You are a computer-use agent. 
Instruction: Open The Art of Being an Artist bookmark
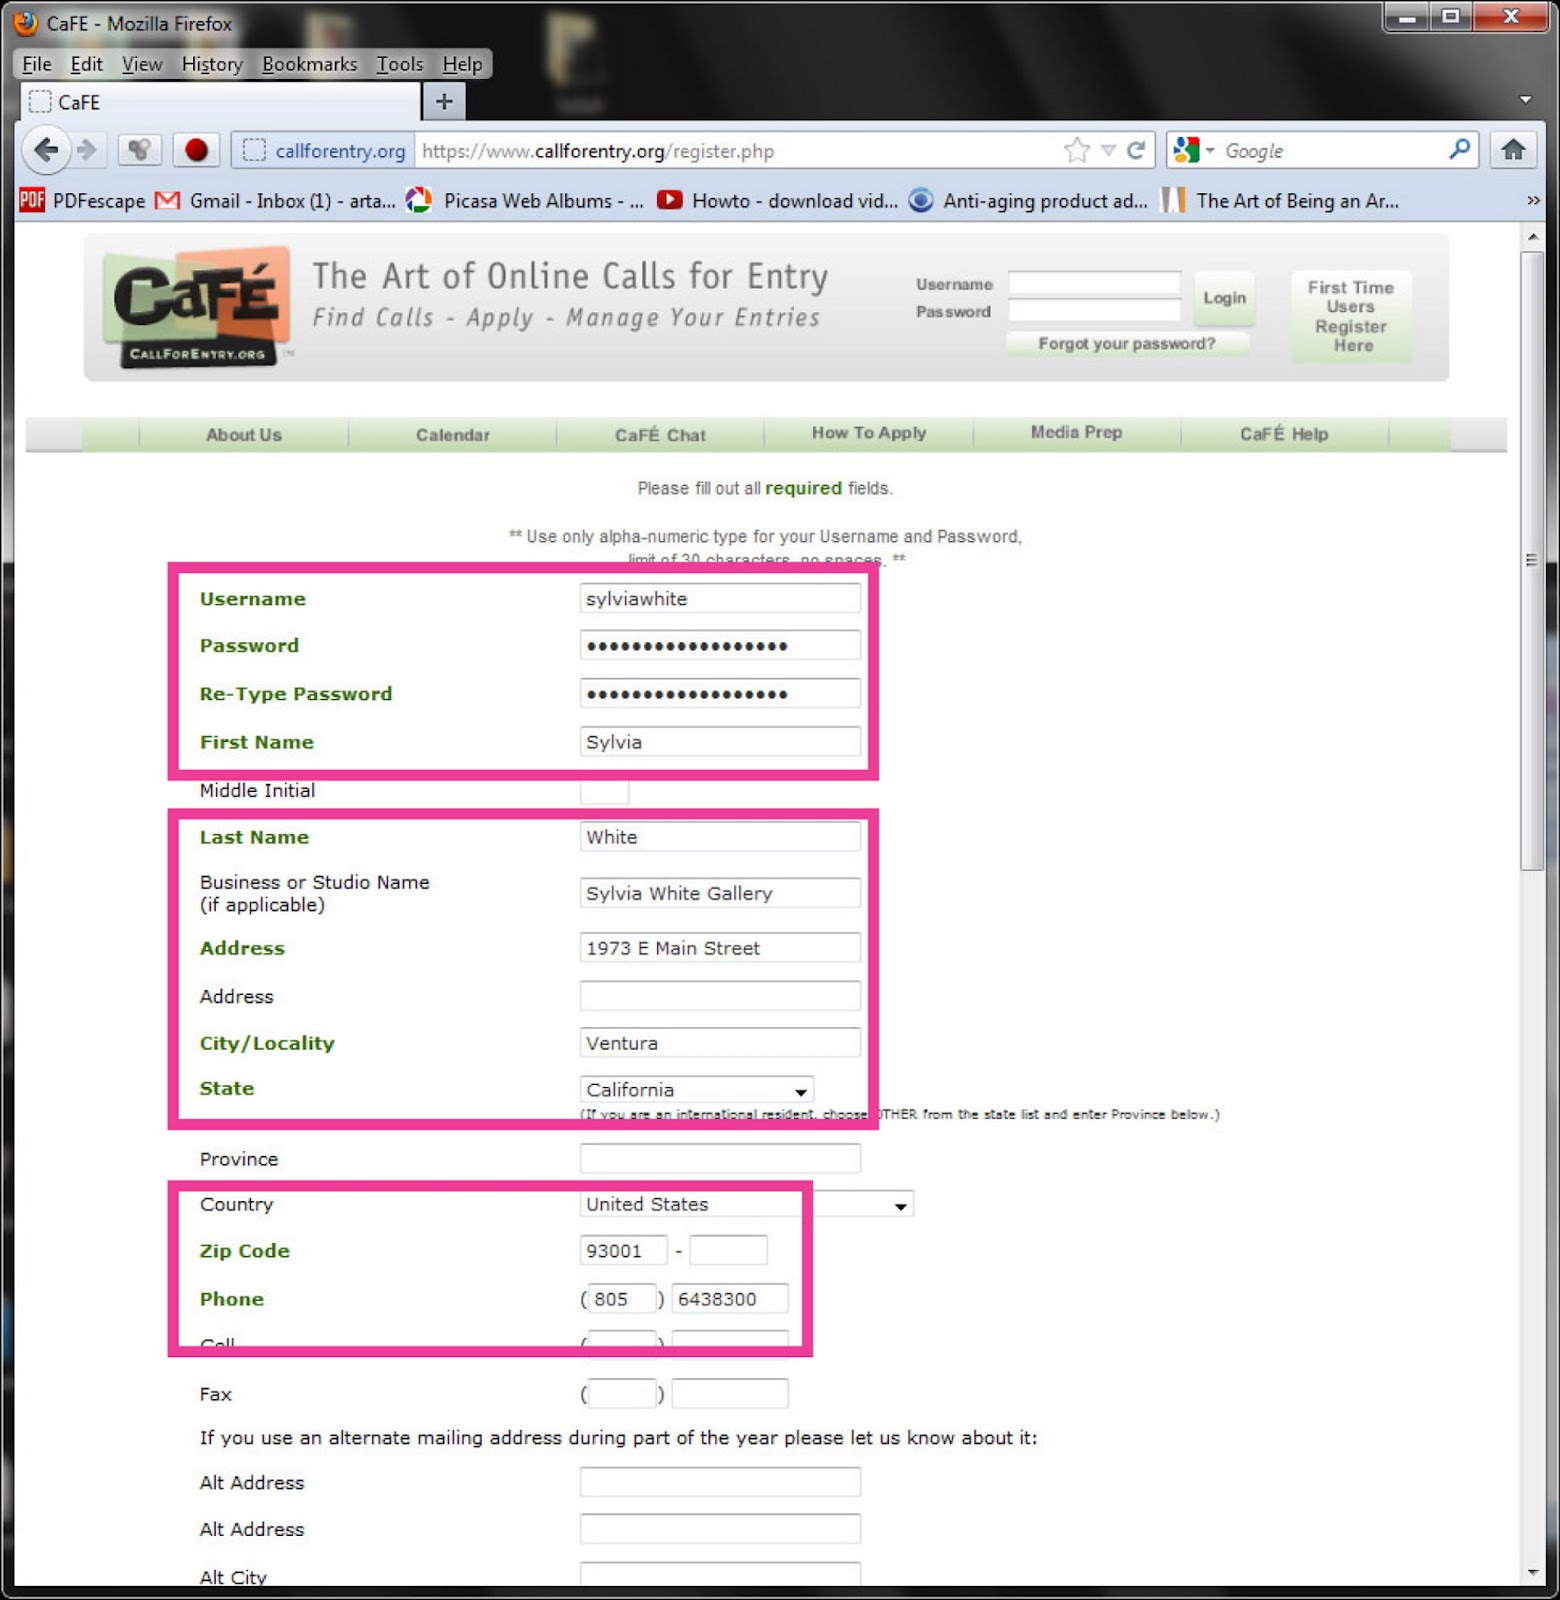click(1280, 201)
